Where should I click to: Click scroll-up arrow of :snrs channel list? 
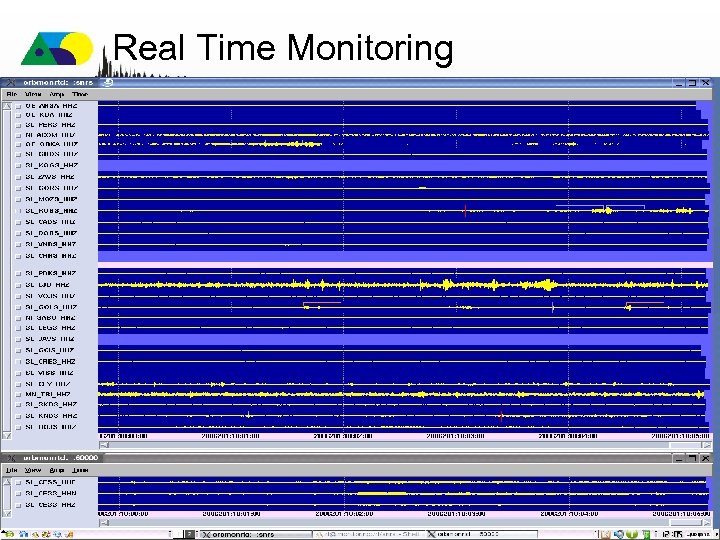click(x=7, y=106)
